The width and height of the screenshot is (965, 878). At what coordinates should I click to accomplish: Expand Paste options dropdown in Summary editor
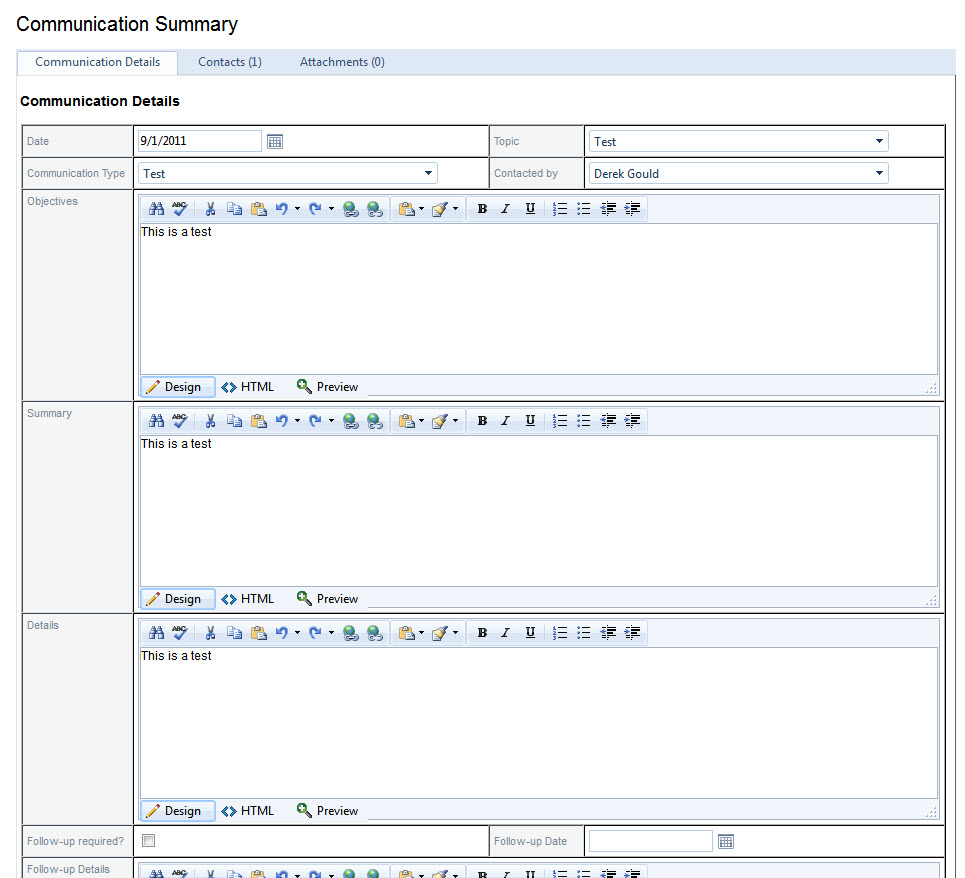pyautogui.click(x=422, y=421)
